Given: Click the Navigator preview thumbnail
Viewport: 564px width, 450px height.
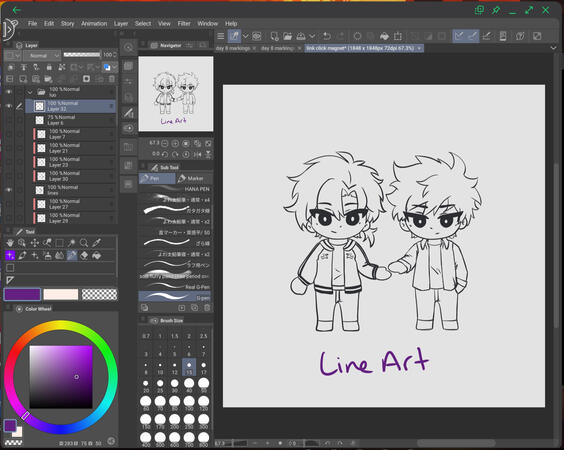Looking at the screenshot, I should pos(176,94).
